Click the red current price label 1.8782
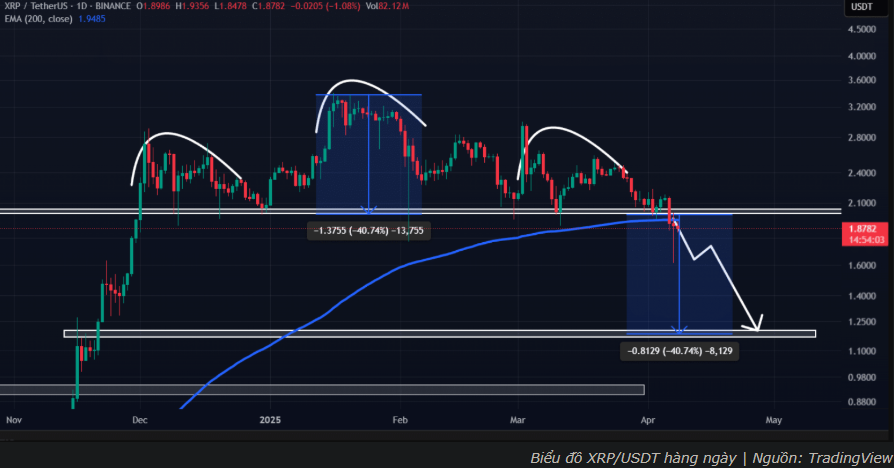894x468 pixels. click(863, 229)
